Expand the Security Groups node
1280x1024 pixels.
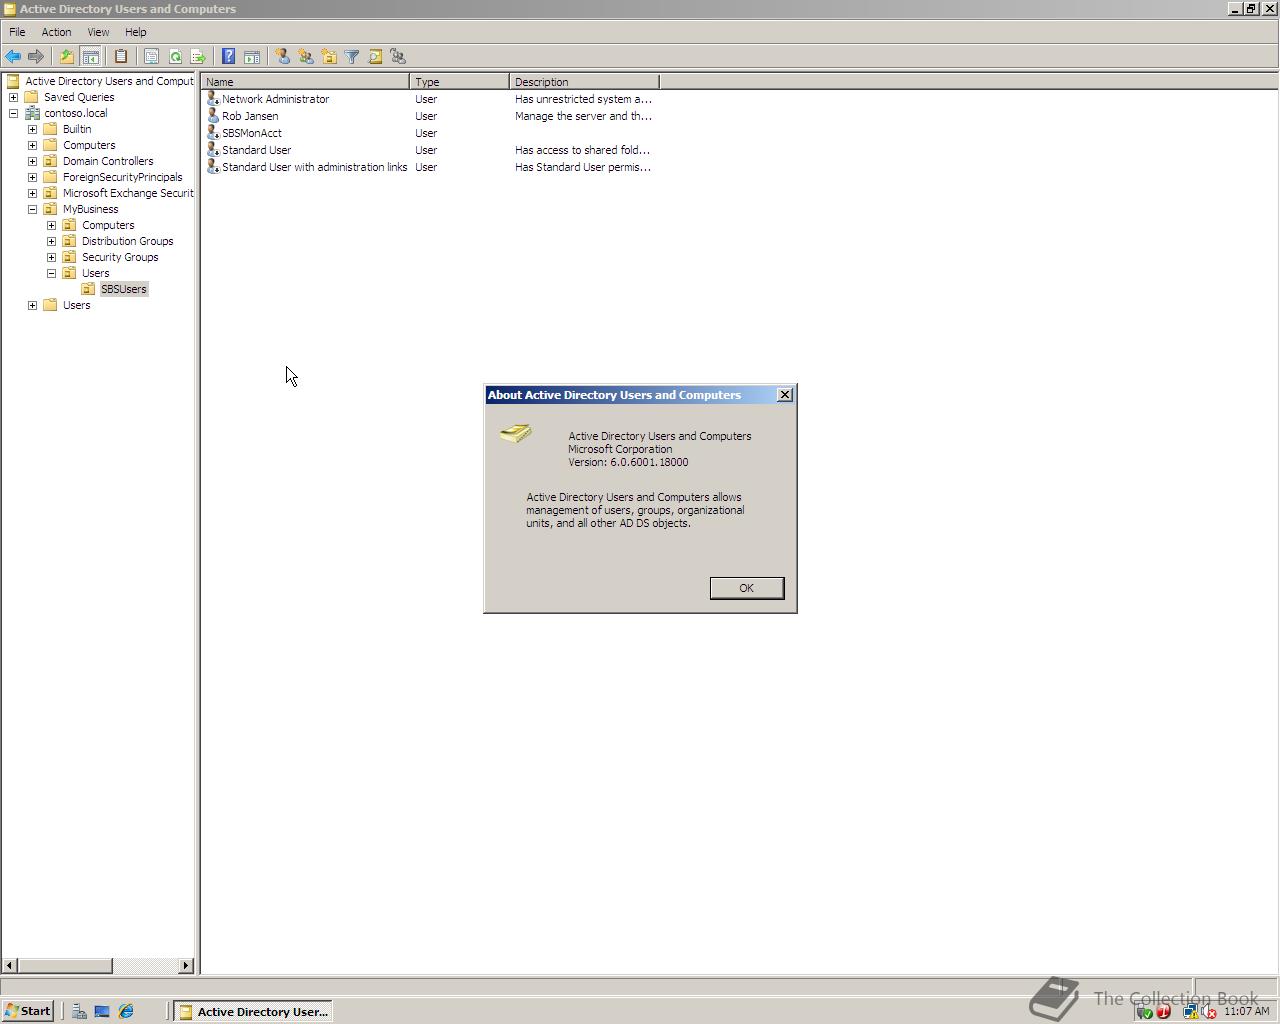[x=51, y=257]
